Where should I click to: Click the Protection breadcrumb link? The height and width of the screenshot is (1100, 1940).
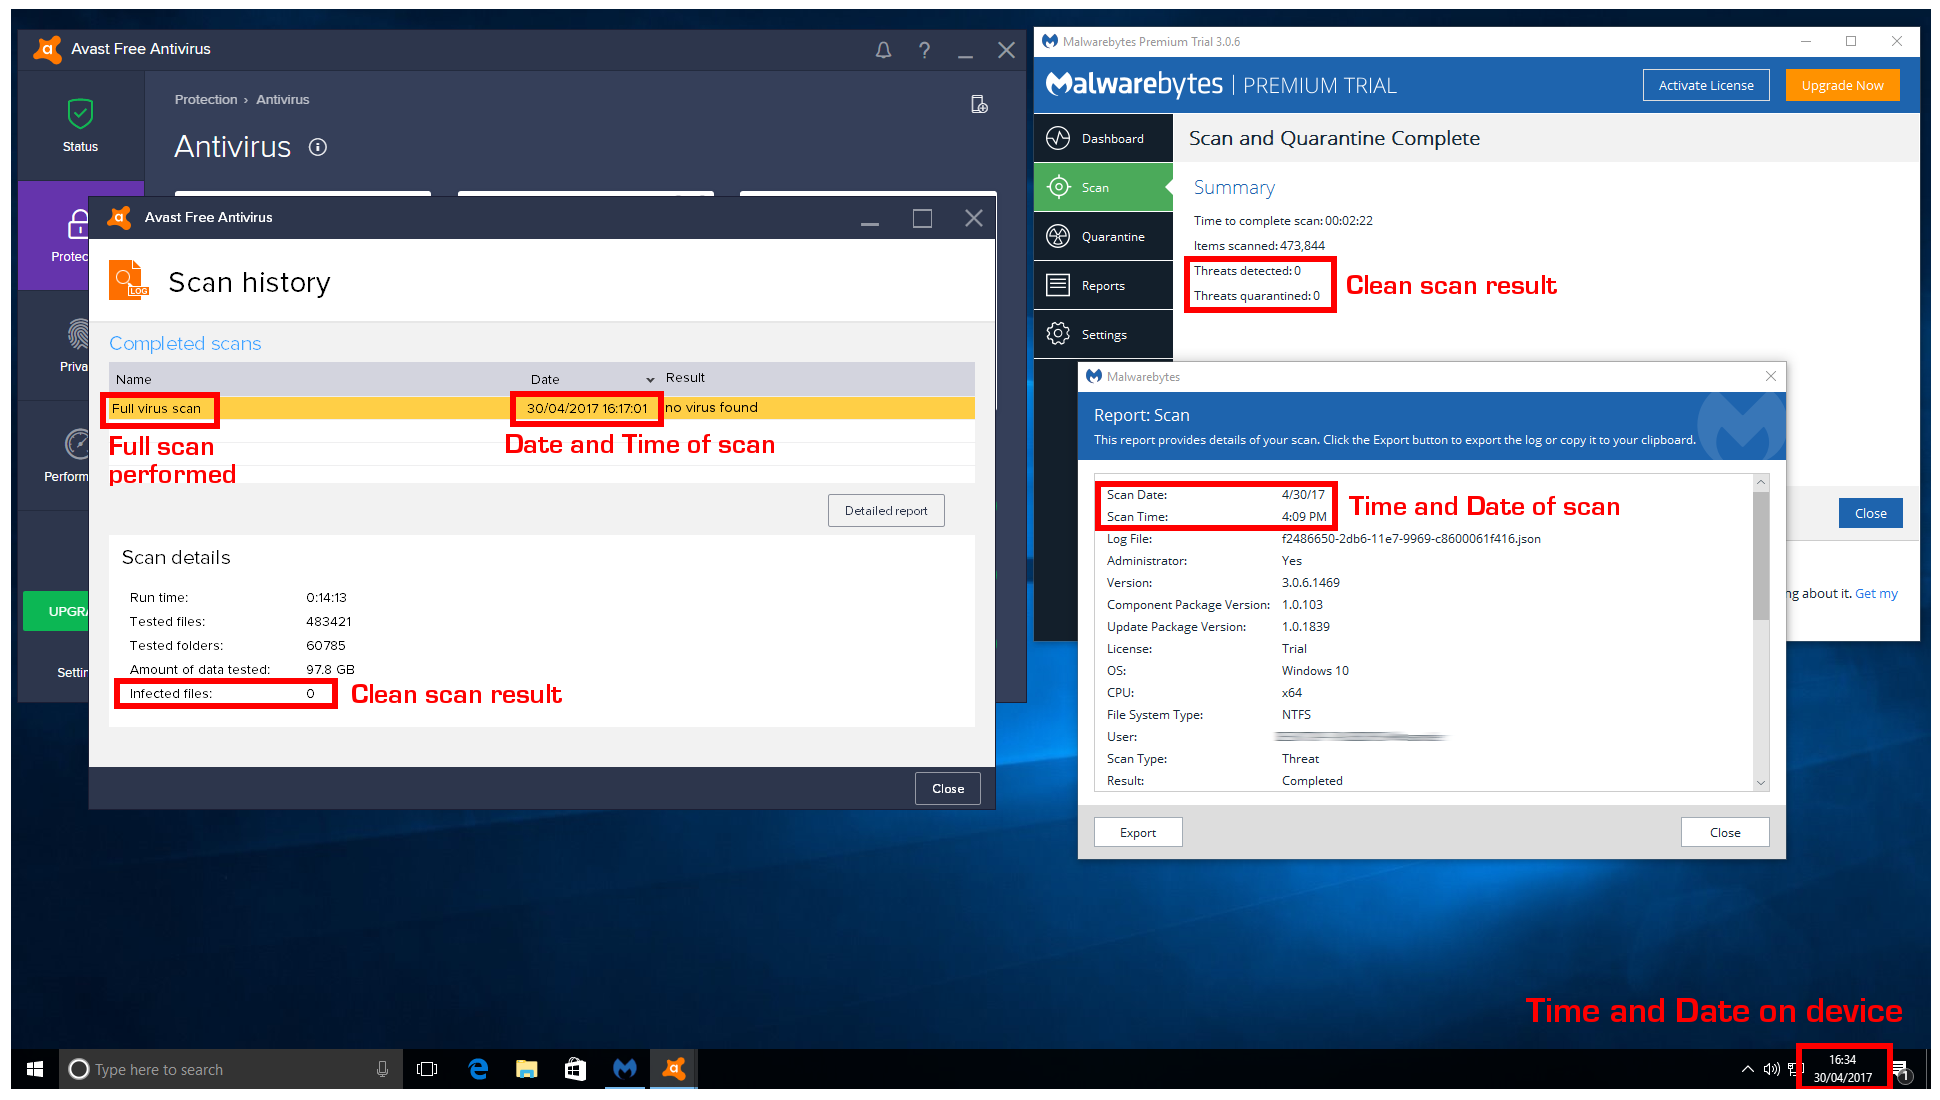tap(206, 100)
